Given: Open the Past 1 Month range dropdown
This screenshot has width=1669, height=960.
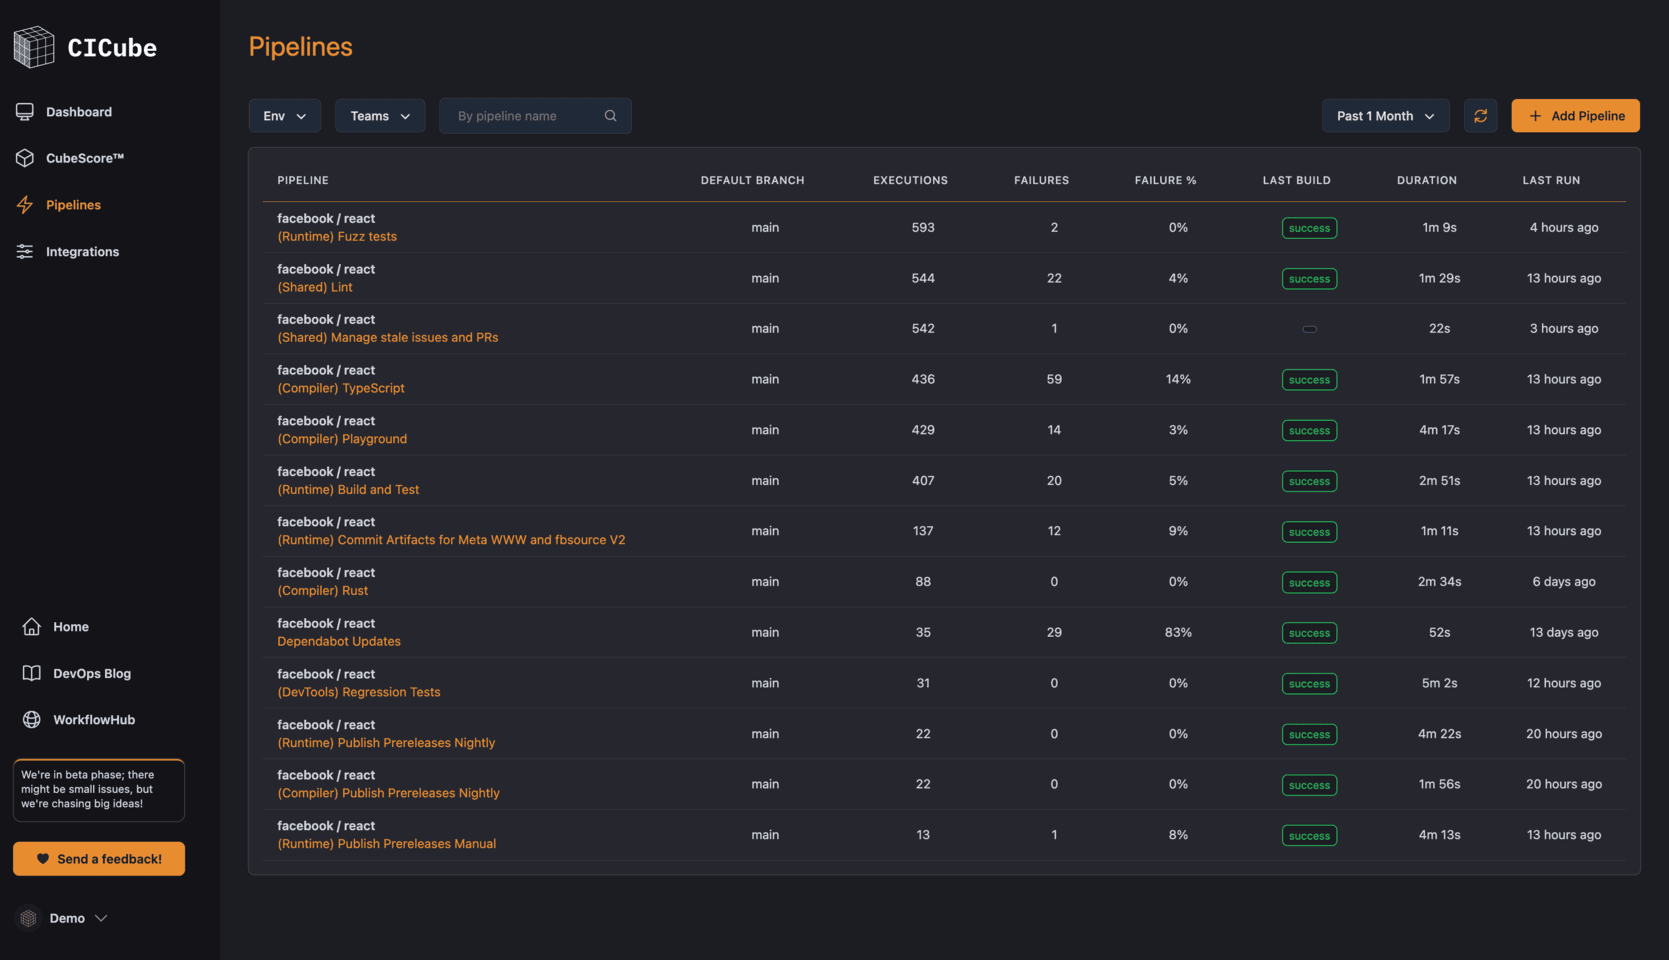Looking at the screenshot, I should tap(1386, 116).
